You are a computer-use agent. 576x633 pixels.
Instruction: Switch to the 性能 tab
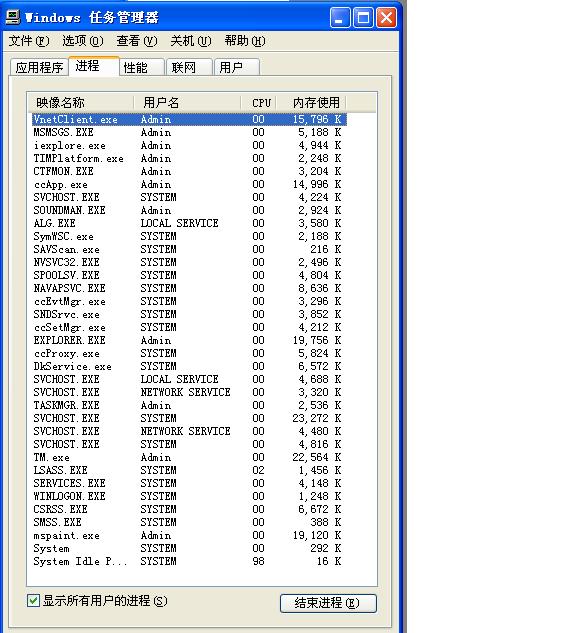[x=142, y=67]
